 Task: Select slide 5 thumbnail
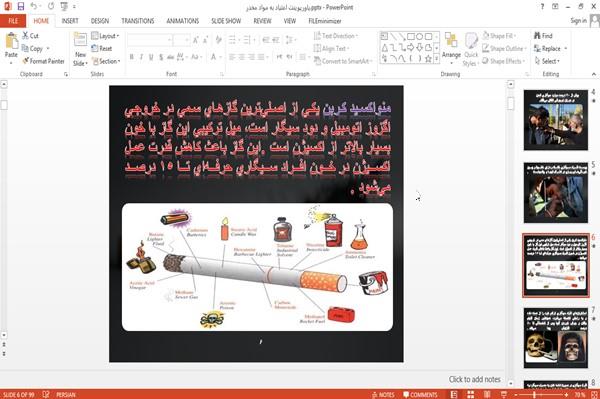(x=556, y=192)
